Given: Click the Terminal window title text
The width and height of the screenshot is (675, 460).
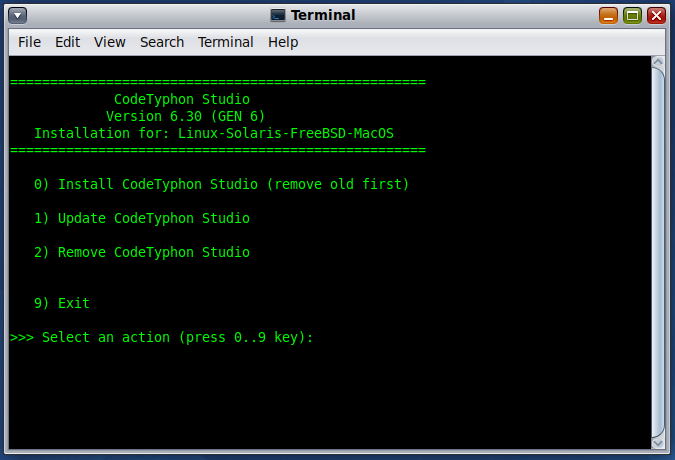Looking at the screenshot, I should [x=323, y=15].
